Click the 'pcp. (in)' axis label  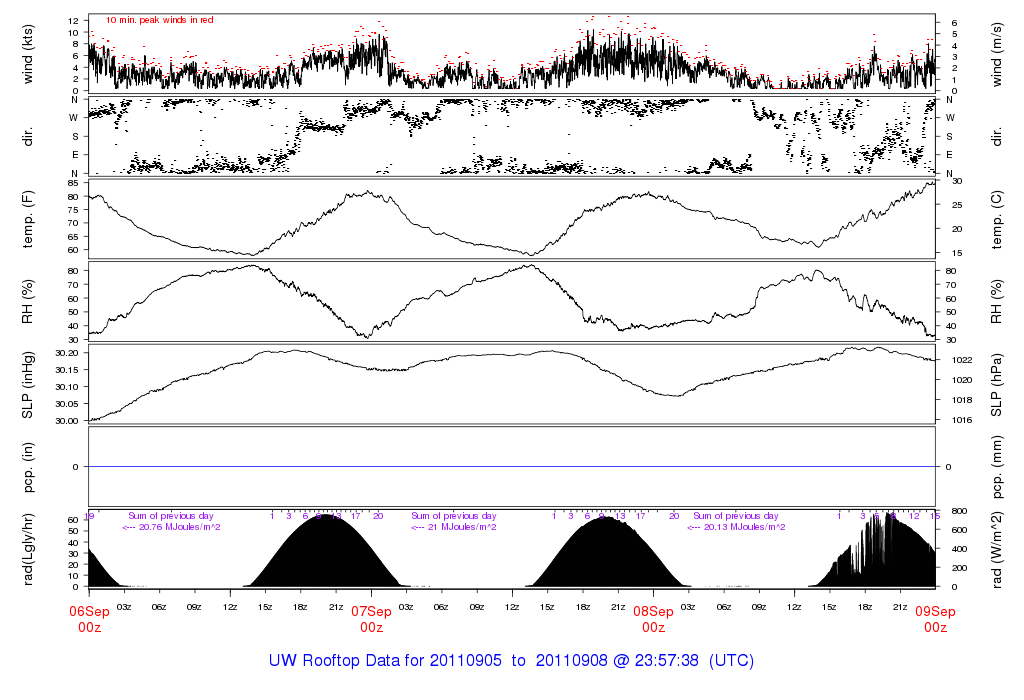[27, 467]
